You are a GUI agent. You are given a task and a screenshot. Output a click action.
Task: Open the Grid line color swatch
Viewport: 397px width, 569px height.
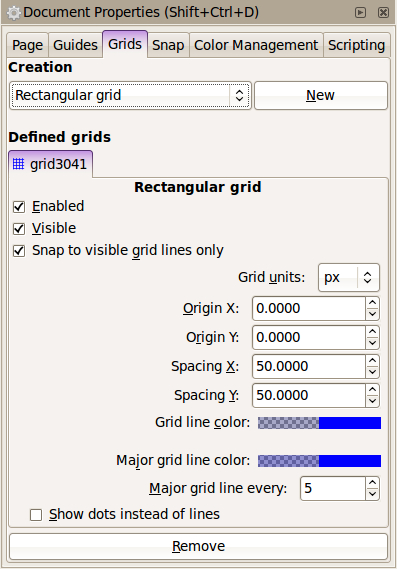319,423
